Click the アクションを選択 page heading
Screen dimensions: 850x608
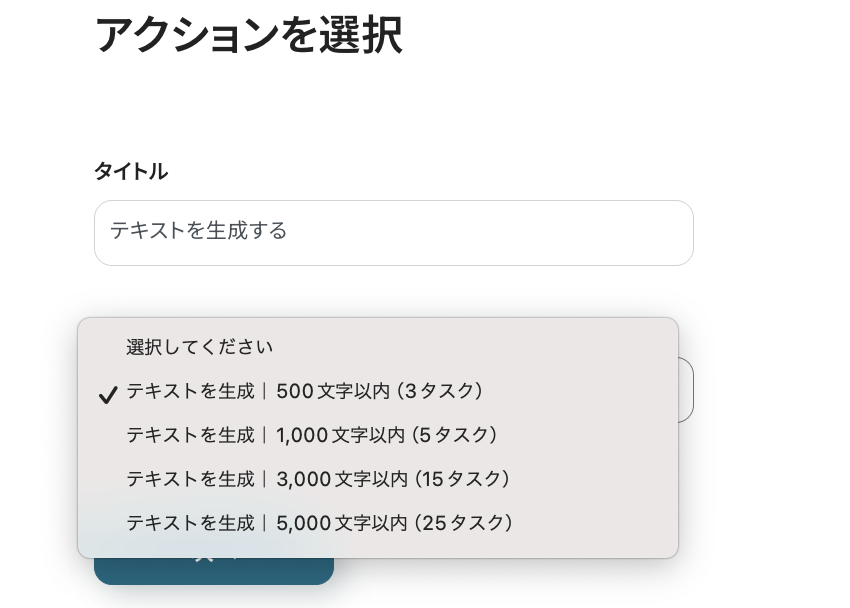pos(249,35)
